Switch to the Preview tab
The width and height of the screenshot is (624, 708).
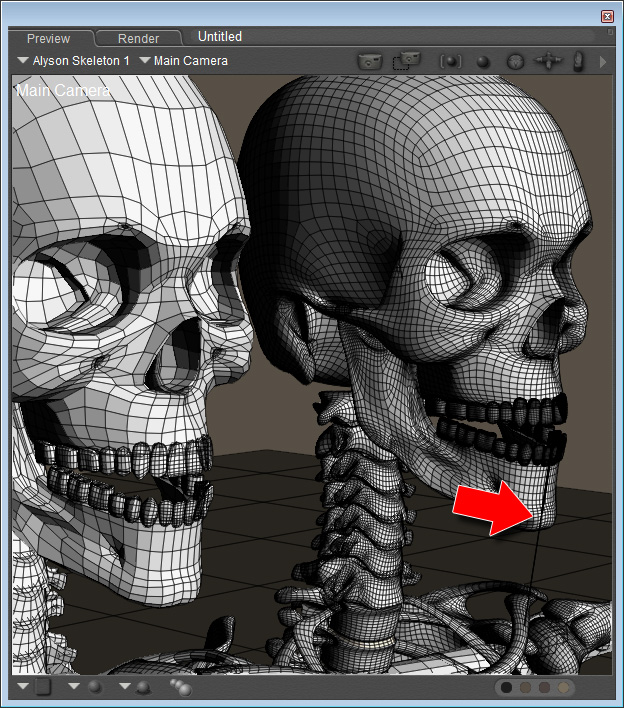tap(48, 38)
